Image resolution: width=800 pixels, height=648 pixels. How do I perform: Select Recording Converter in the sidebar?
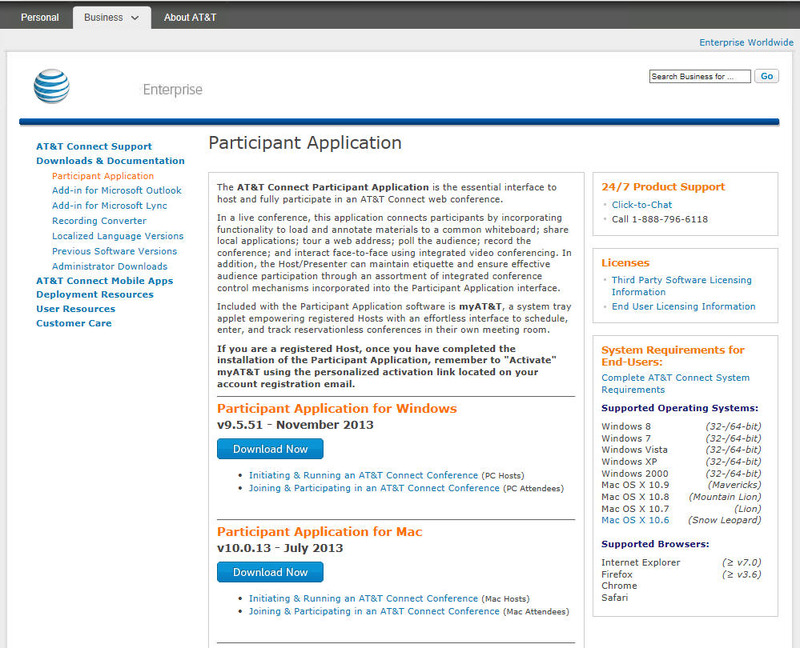(x=99, y=221)
